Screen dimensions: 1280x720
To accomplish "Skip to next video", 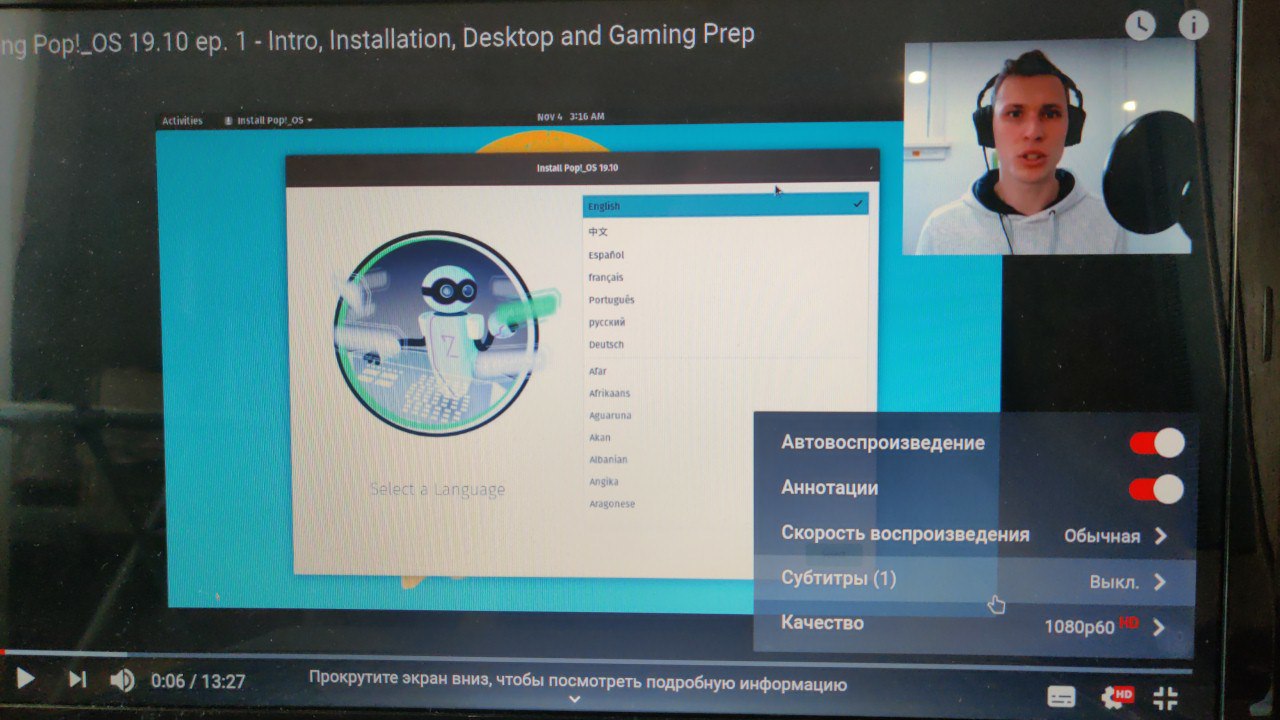I will point(77,679).
